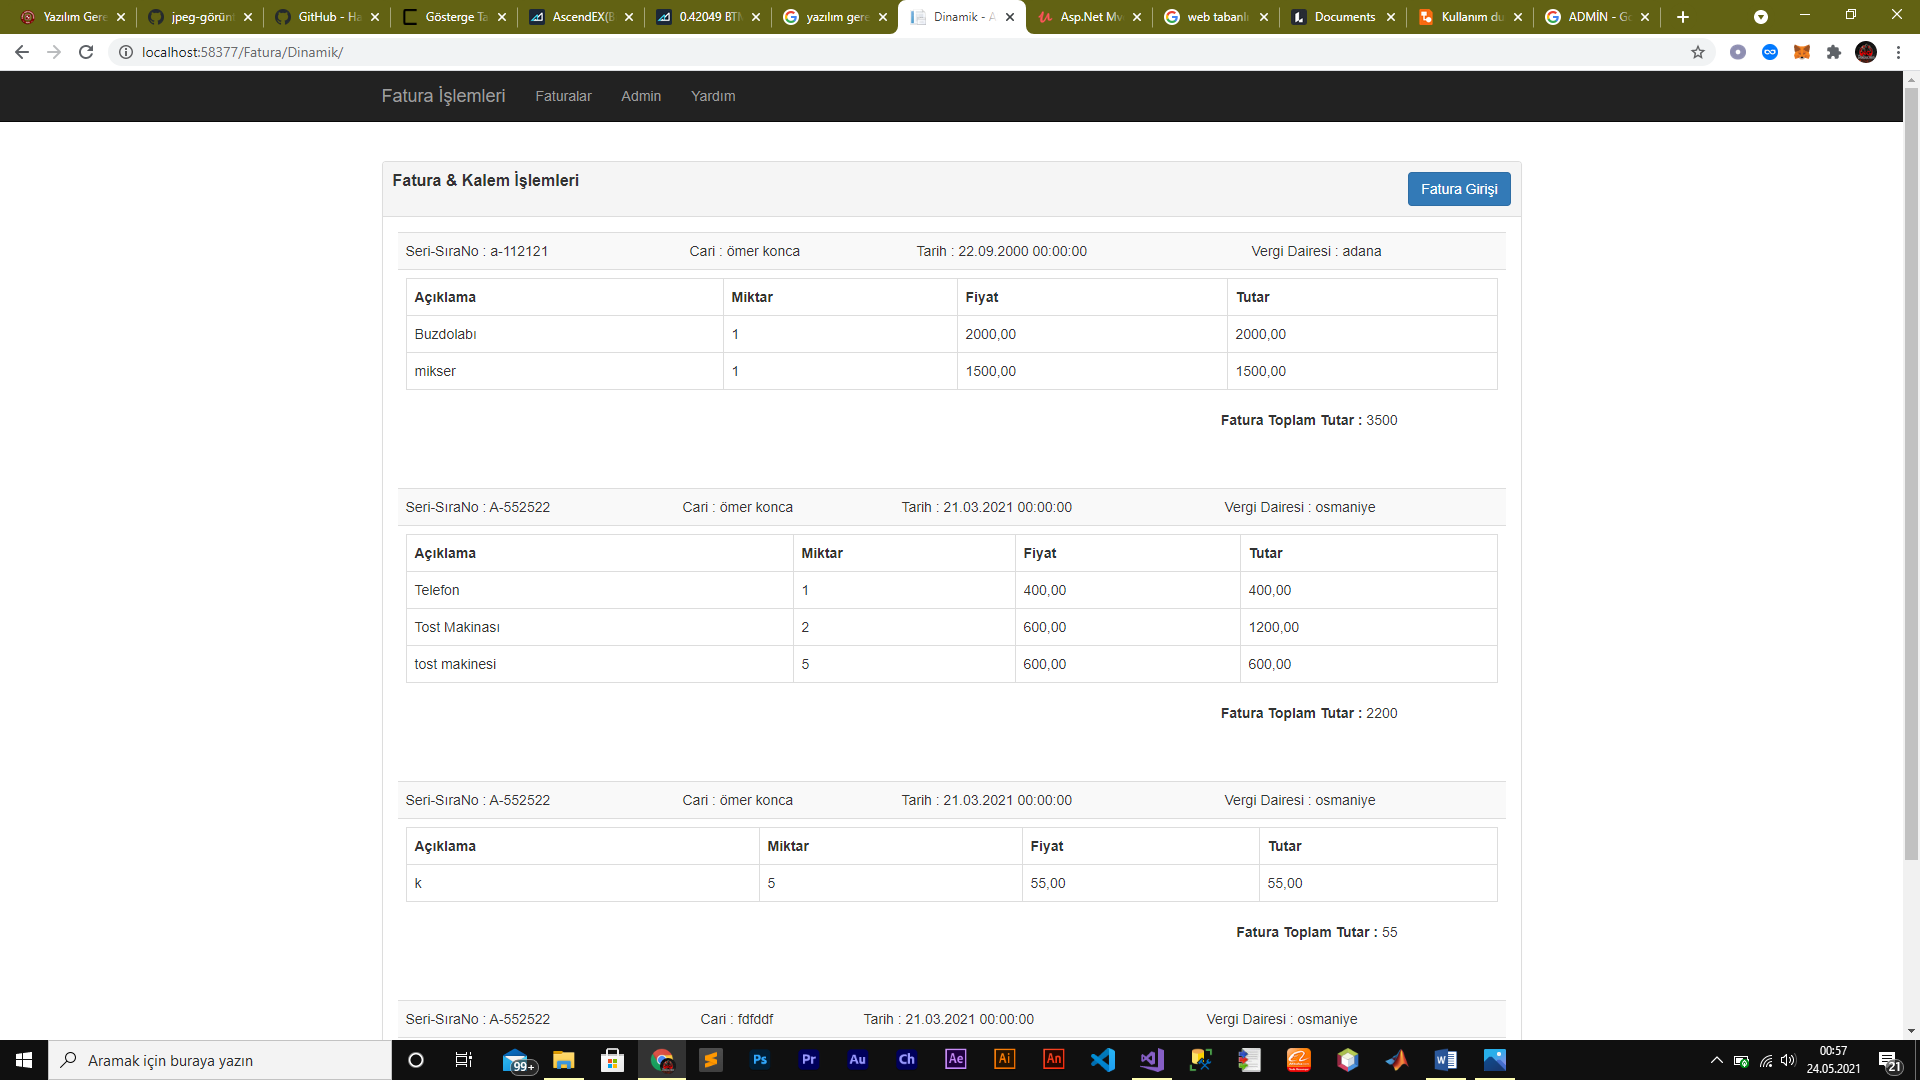Open Microsoft Word from the taskbar
This screenshot has height=1080, width=1920.
pyautogui.click(x=1443, y=1060)
